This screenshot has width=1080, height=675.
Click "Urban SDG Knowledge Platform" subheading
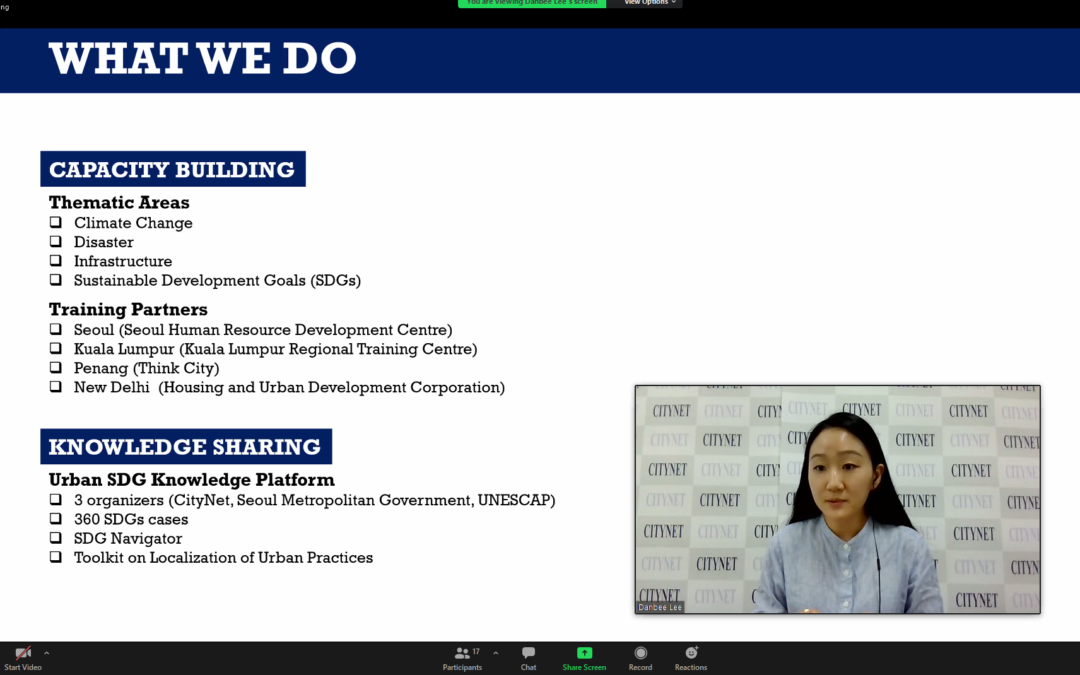tap(191, 479)
